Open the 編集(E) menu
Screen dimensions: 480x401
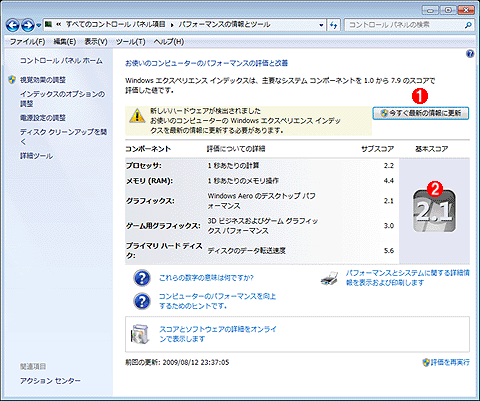tap(65, 42)
